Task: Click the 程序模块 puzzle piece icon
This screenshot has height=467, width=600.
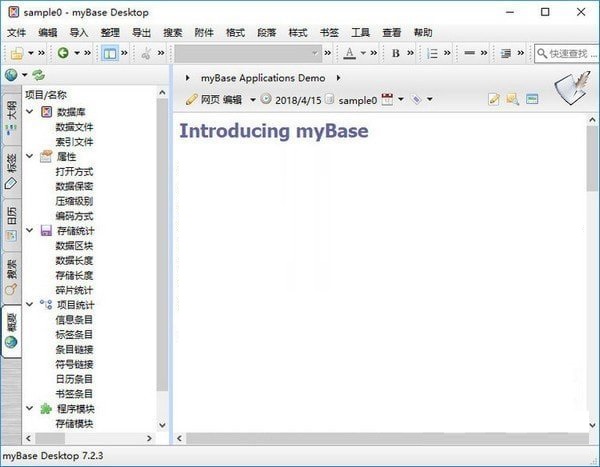Action: (46, 409)
